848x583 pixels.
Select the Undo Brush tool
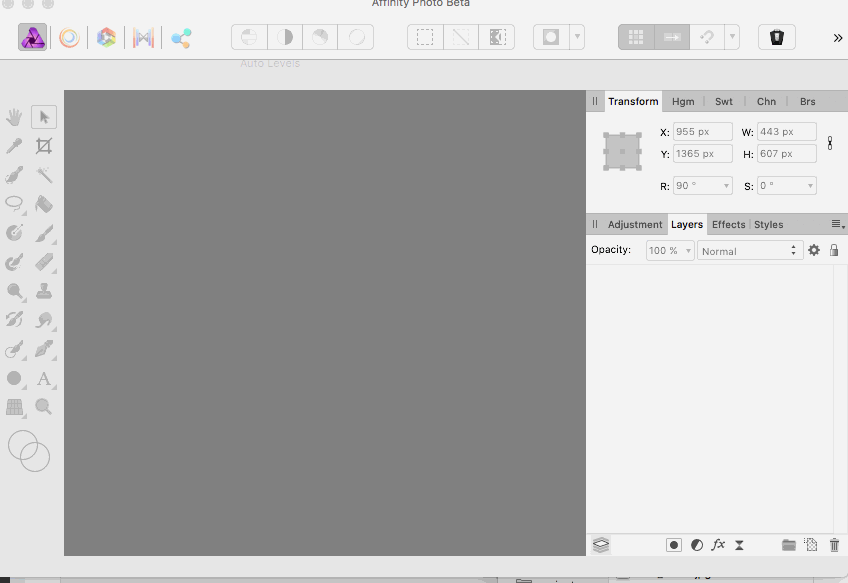14,320
